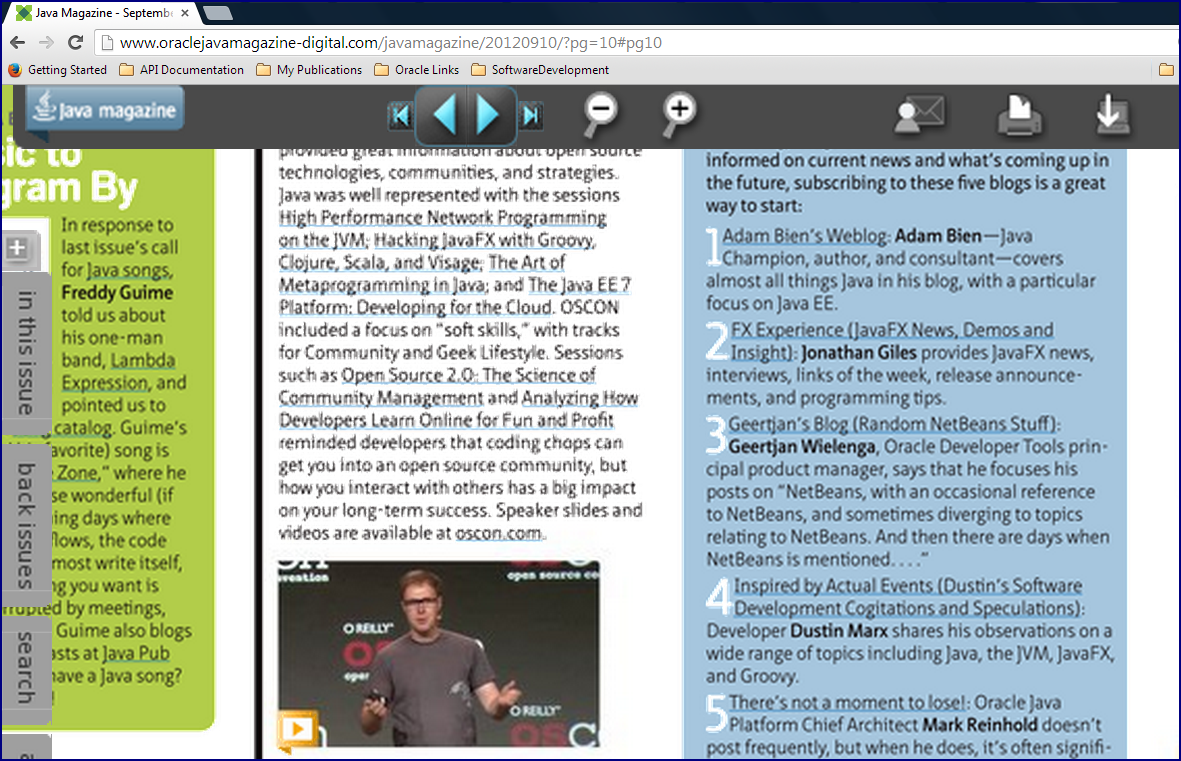Click the Java magazine logo button
The height and width of the screenshot is (761, 1181).
pos(105,110)
